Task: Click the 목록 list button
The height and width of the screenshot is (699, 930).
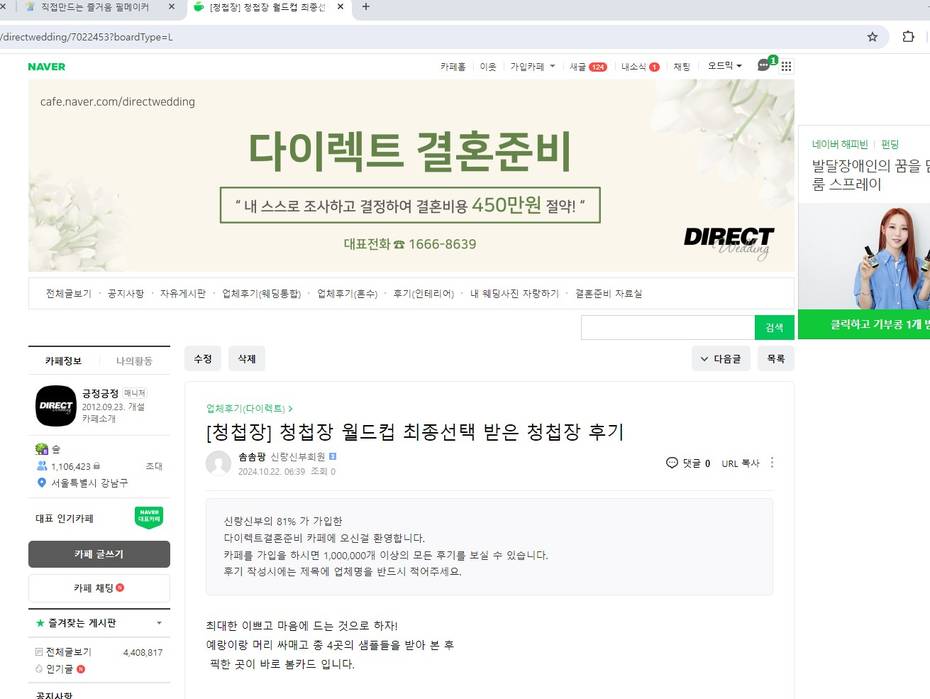Action: point(776,359)
